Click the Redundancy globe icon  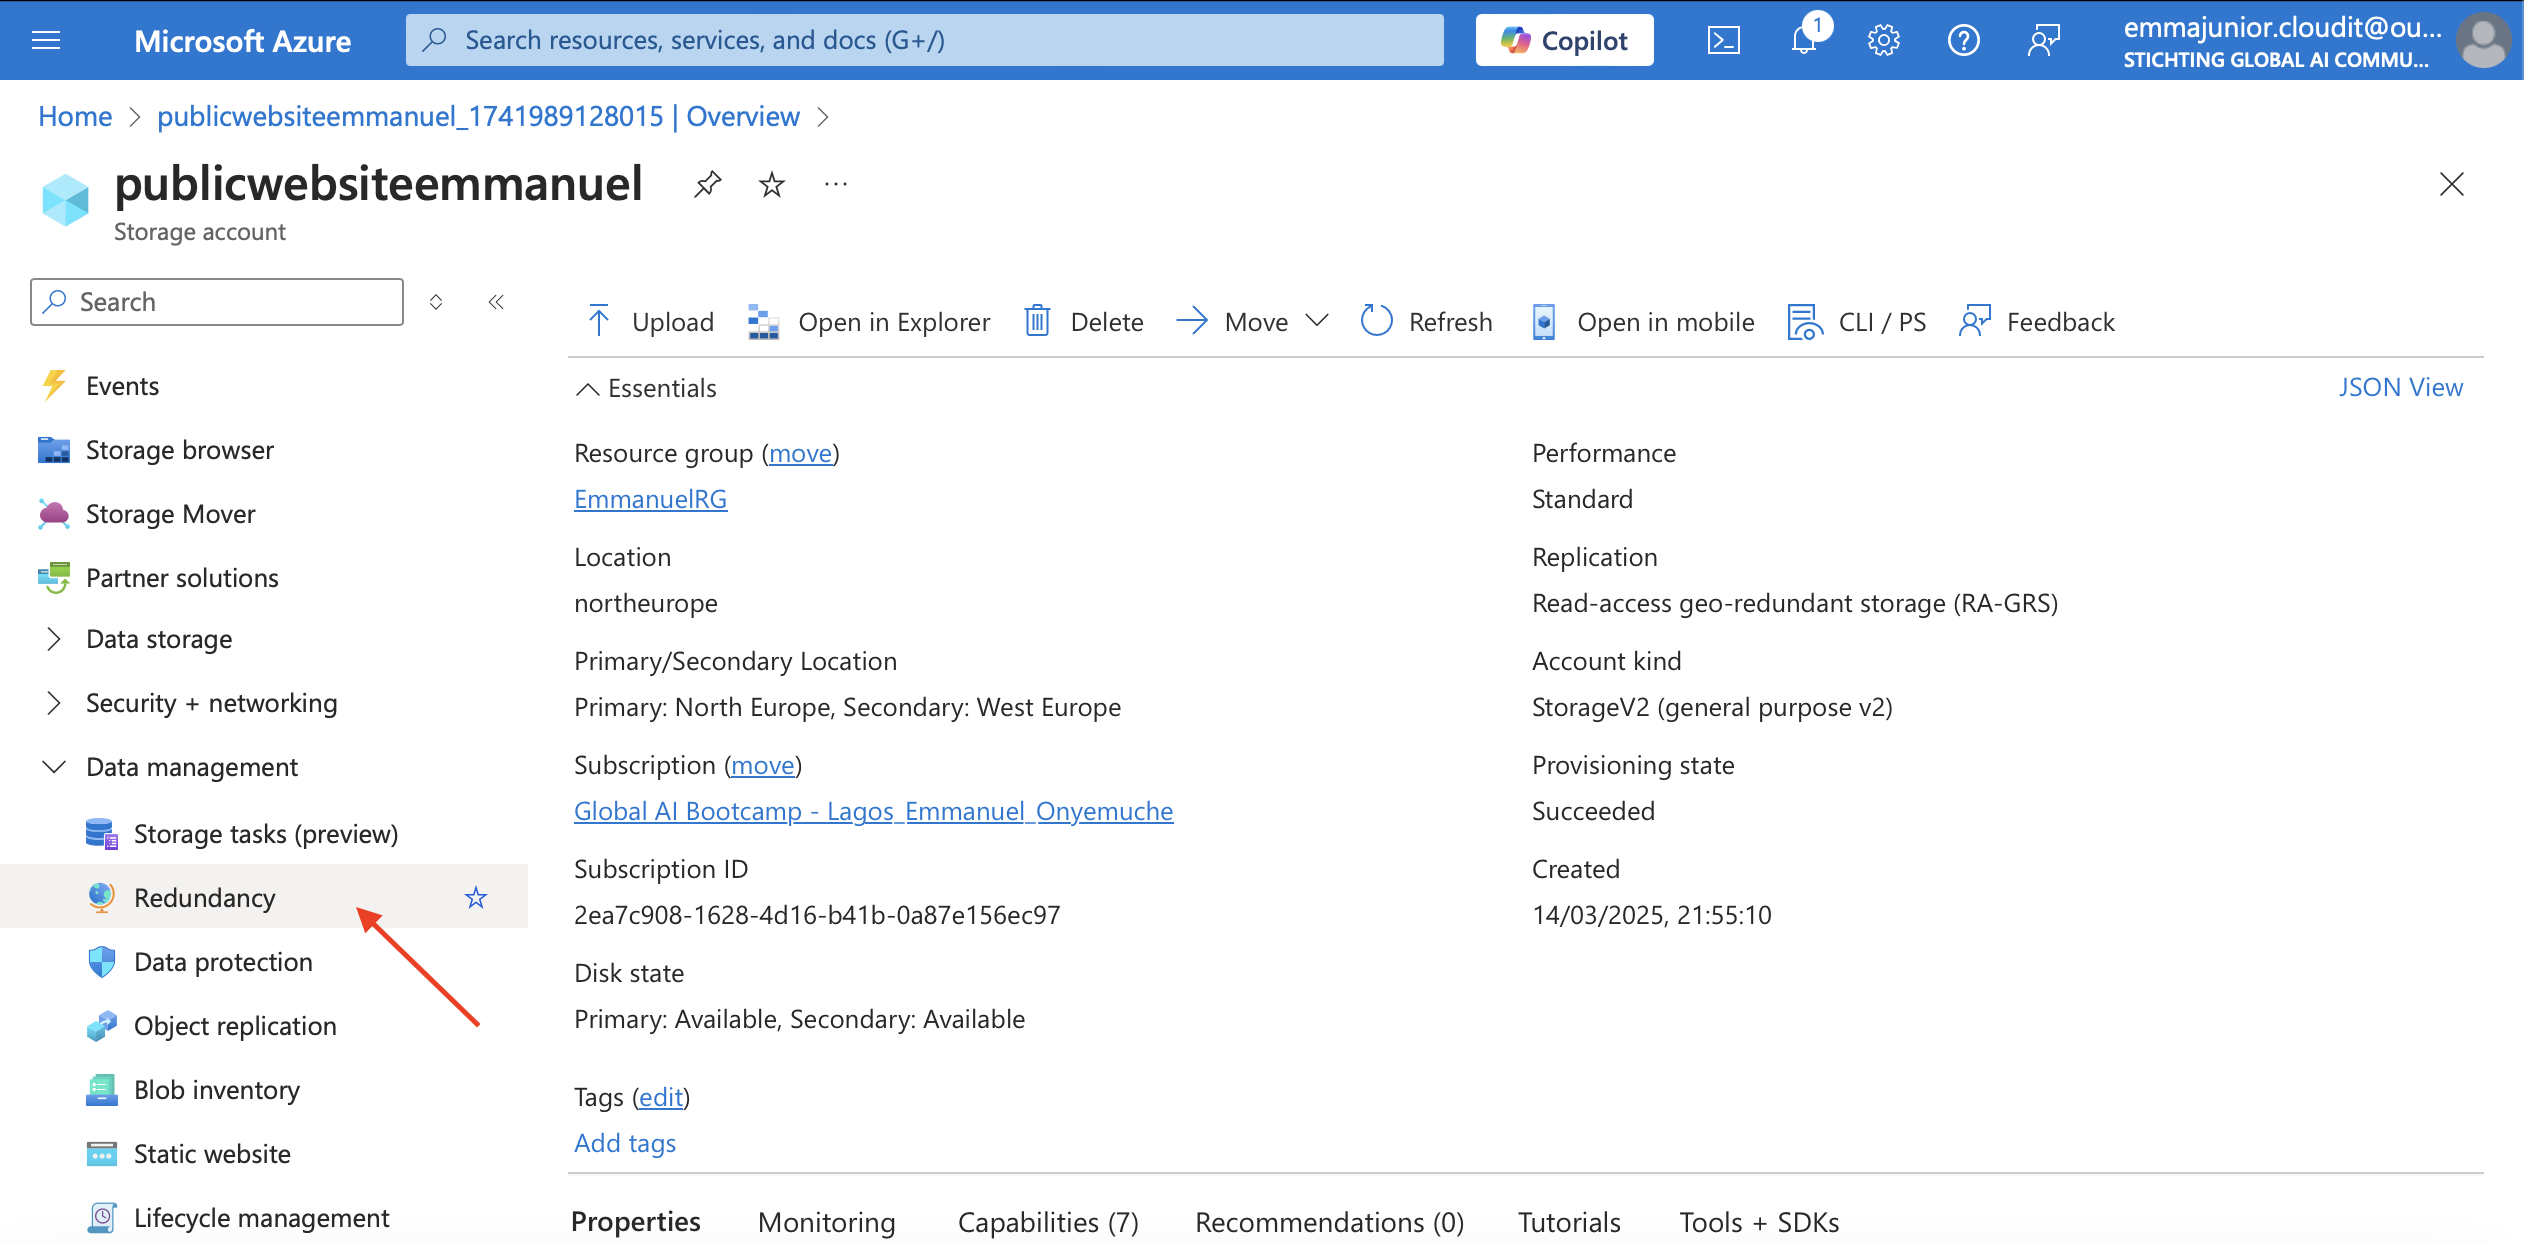(x=101, y=897)
